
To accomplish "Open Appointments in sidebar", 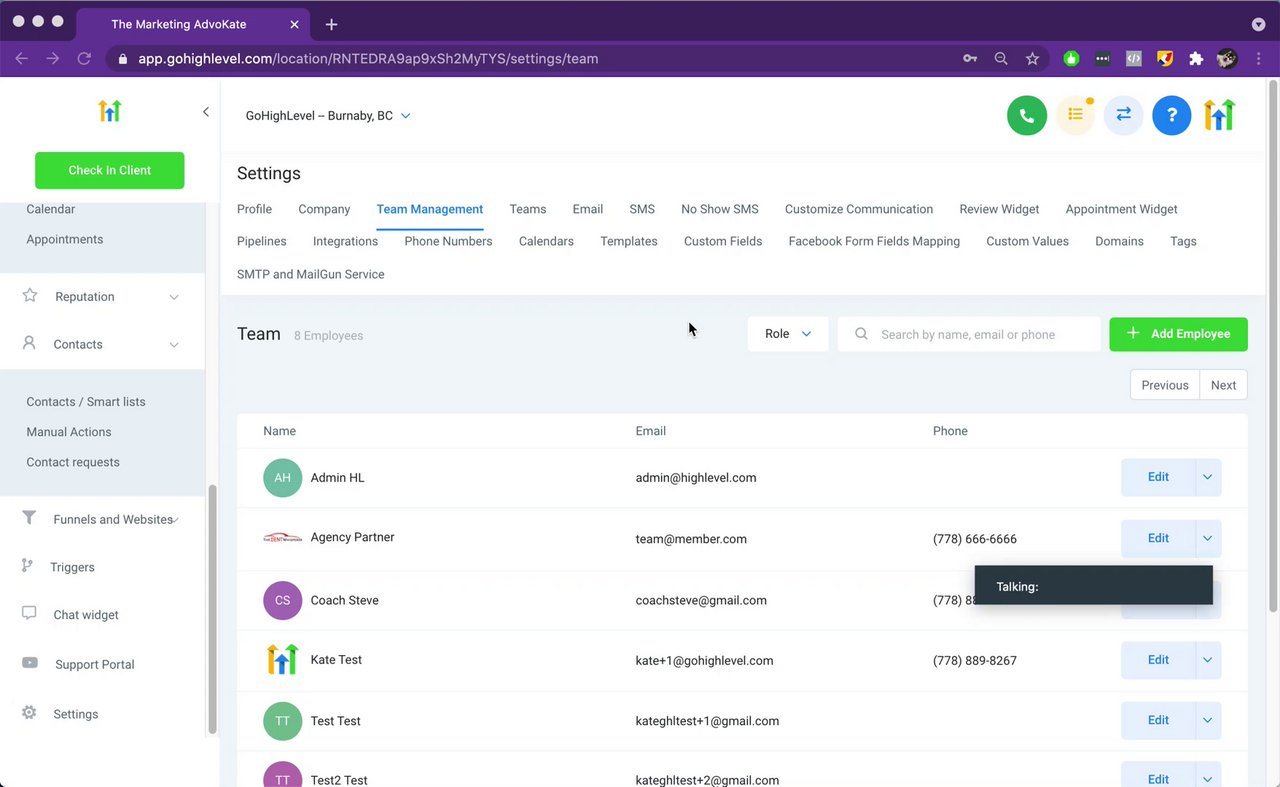I will pyautogui.click(x=65, y=239).
